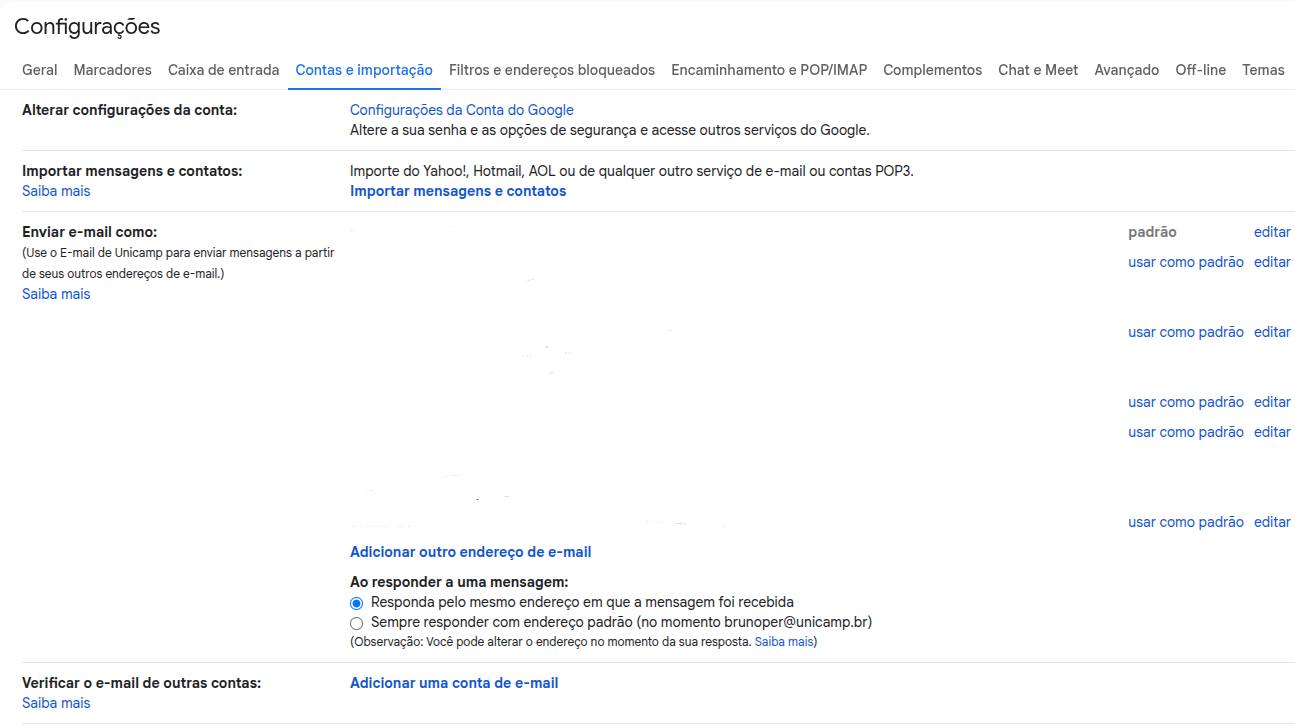
Task: Click 'editar' beside the padrão address
Action: [x=1272, y=232]
